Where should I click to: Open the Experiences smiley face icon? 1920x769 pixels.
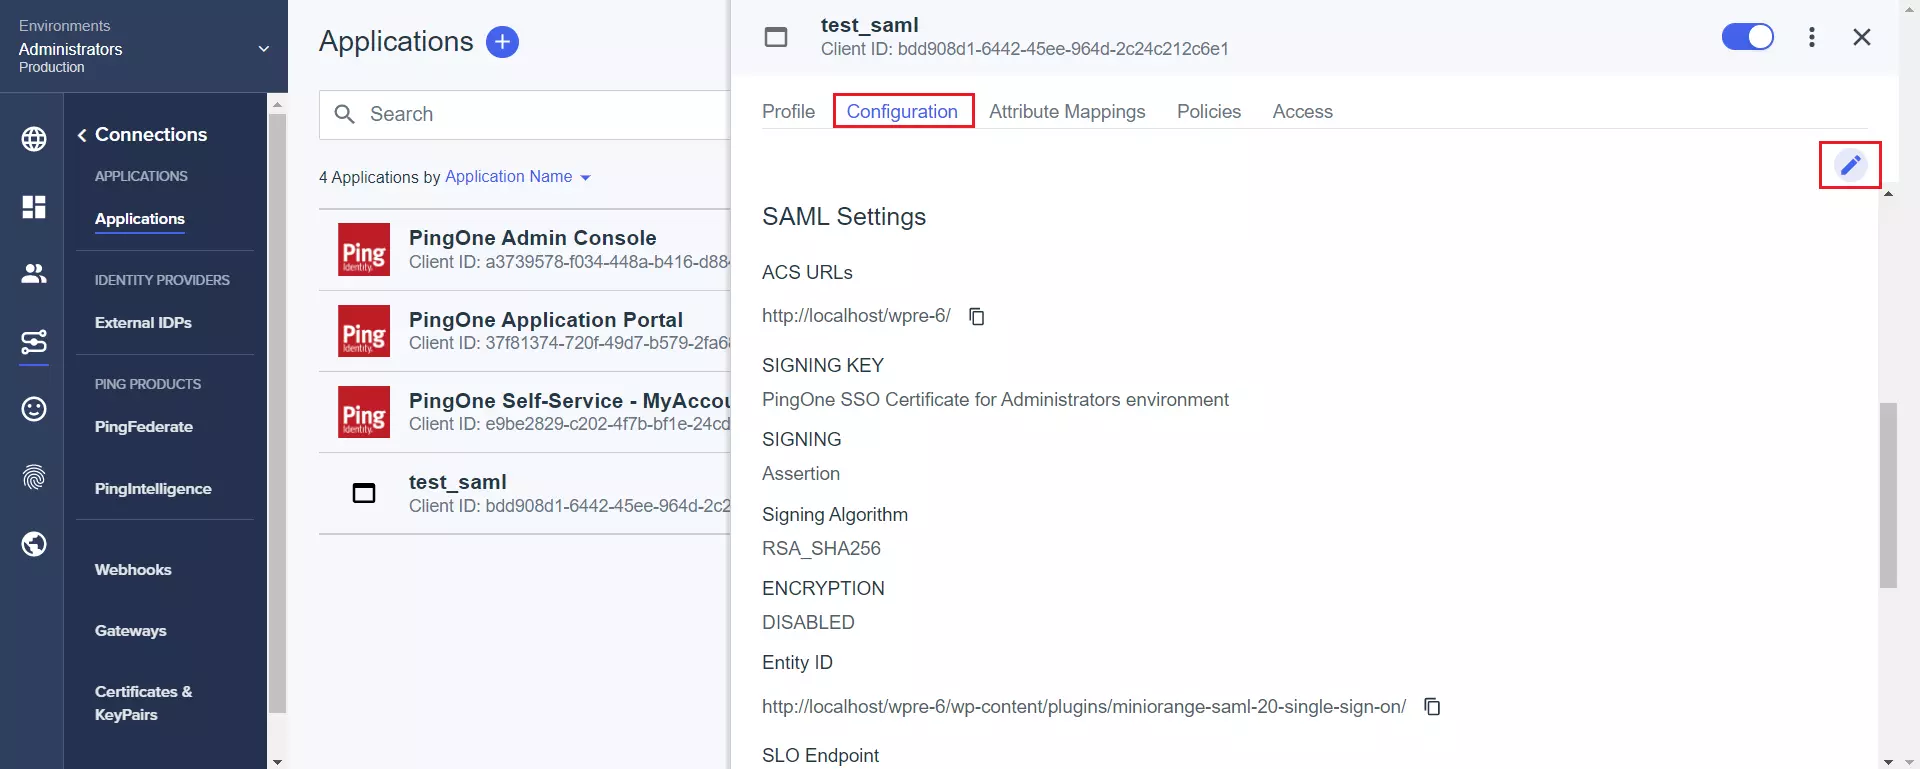(x=34, y=409)
